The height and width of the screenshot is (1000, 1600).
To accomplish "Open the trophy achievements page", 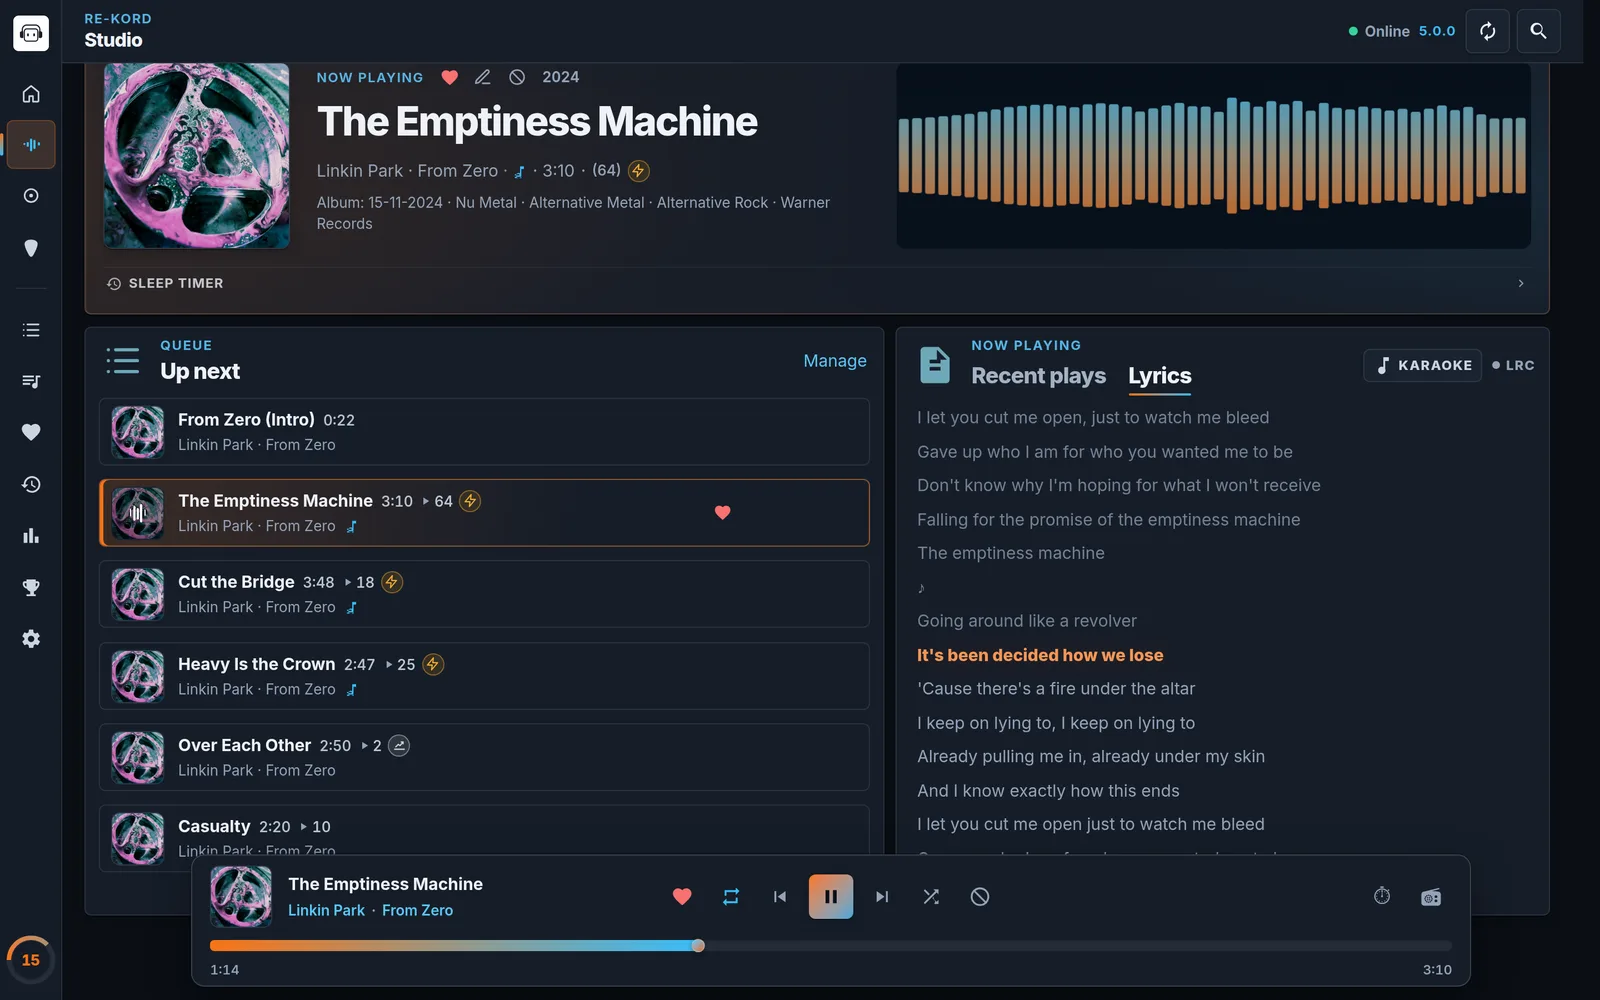I will pos(31,587).
